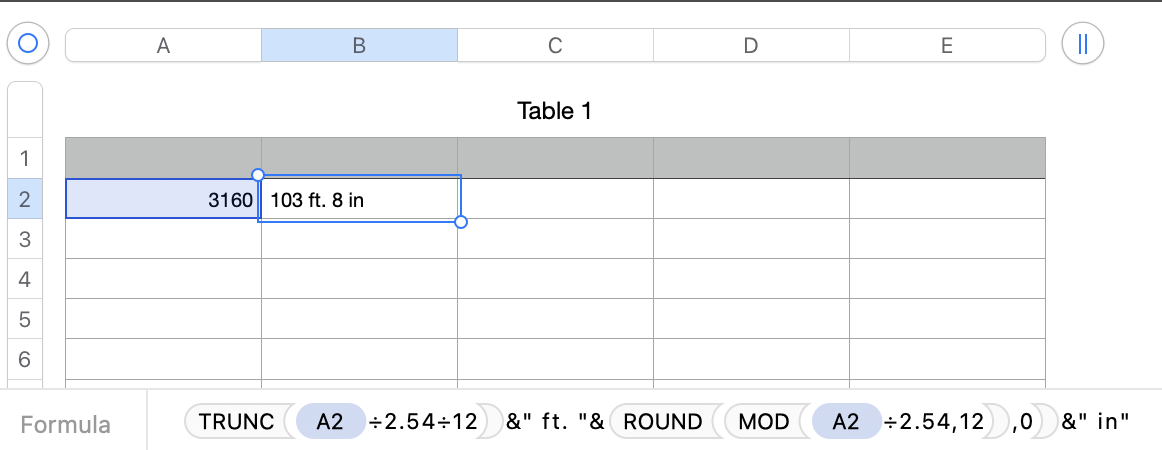Select row 6 header
1162x450 pixels.
coord(25,359)
